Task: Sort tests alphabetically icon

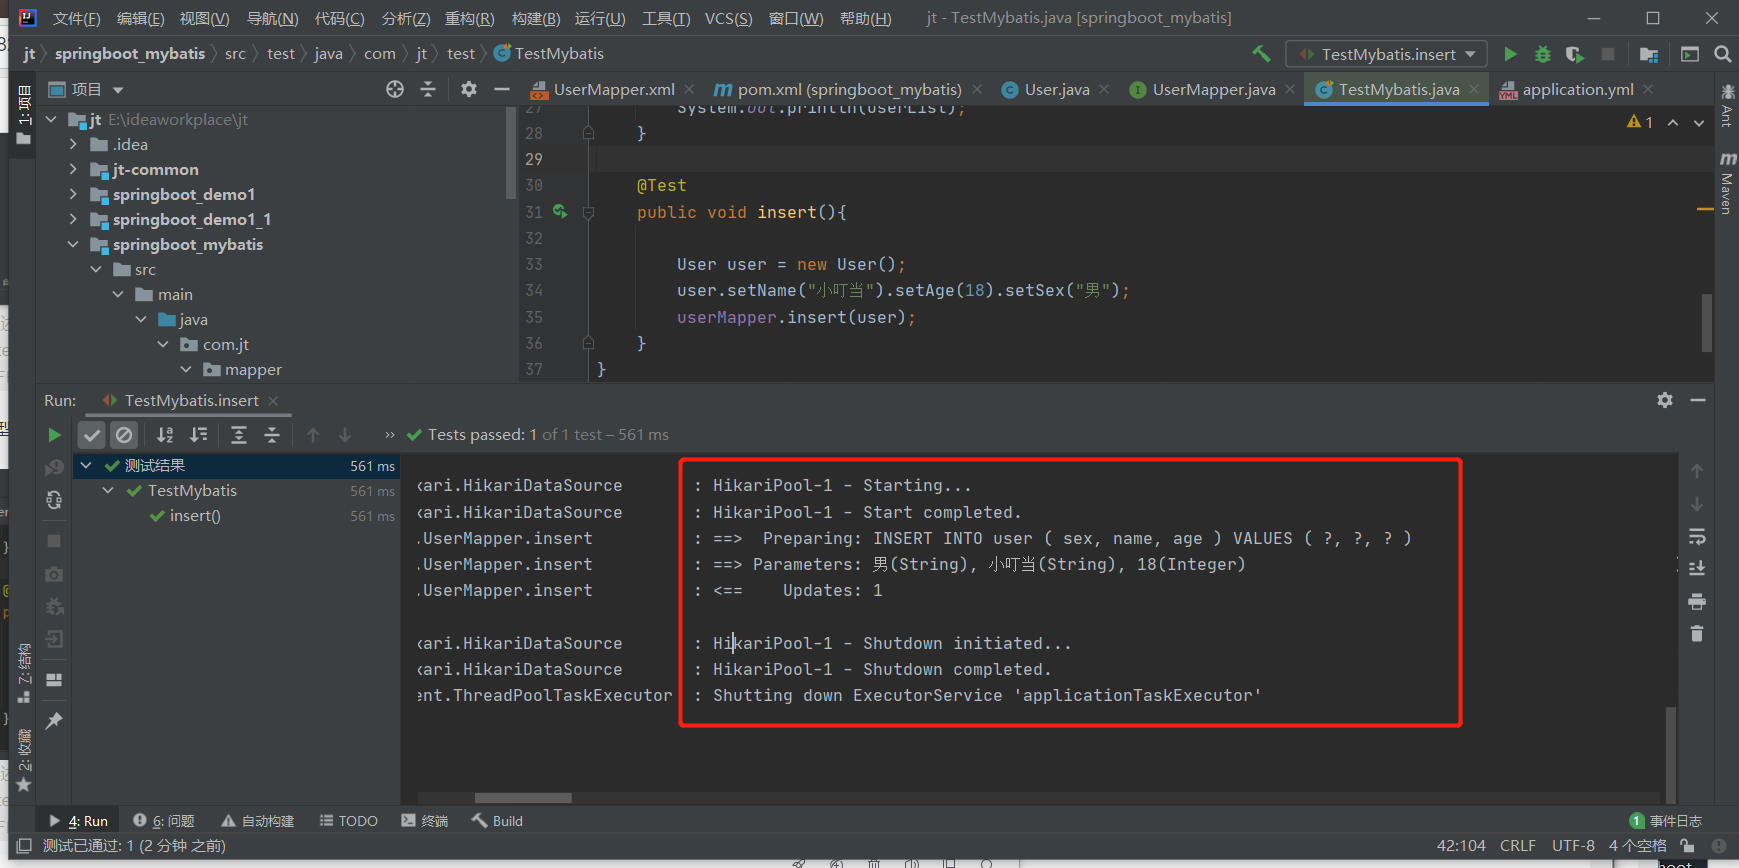Action: pos(165,435)
